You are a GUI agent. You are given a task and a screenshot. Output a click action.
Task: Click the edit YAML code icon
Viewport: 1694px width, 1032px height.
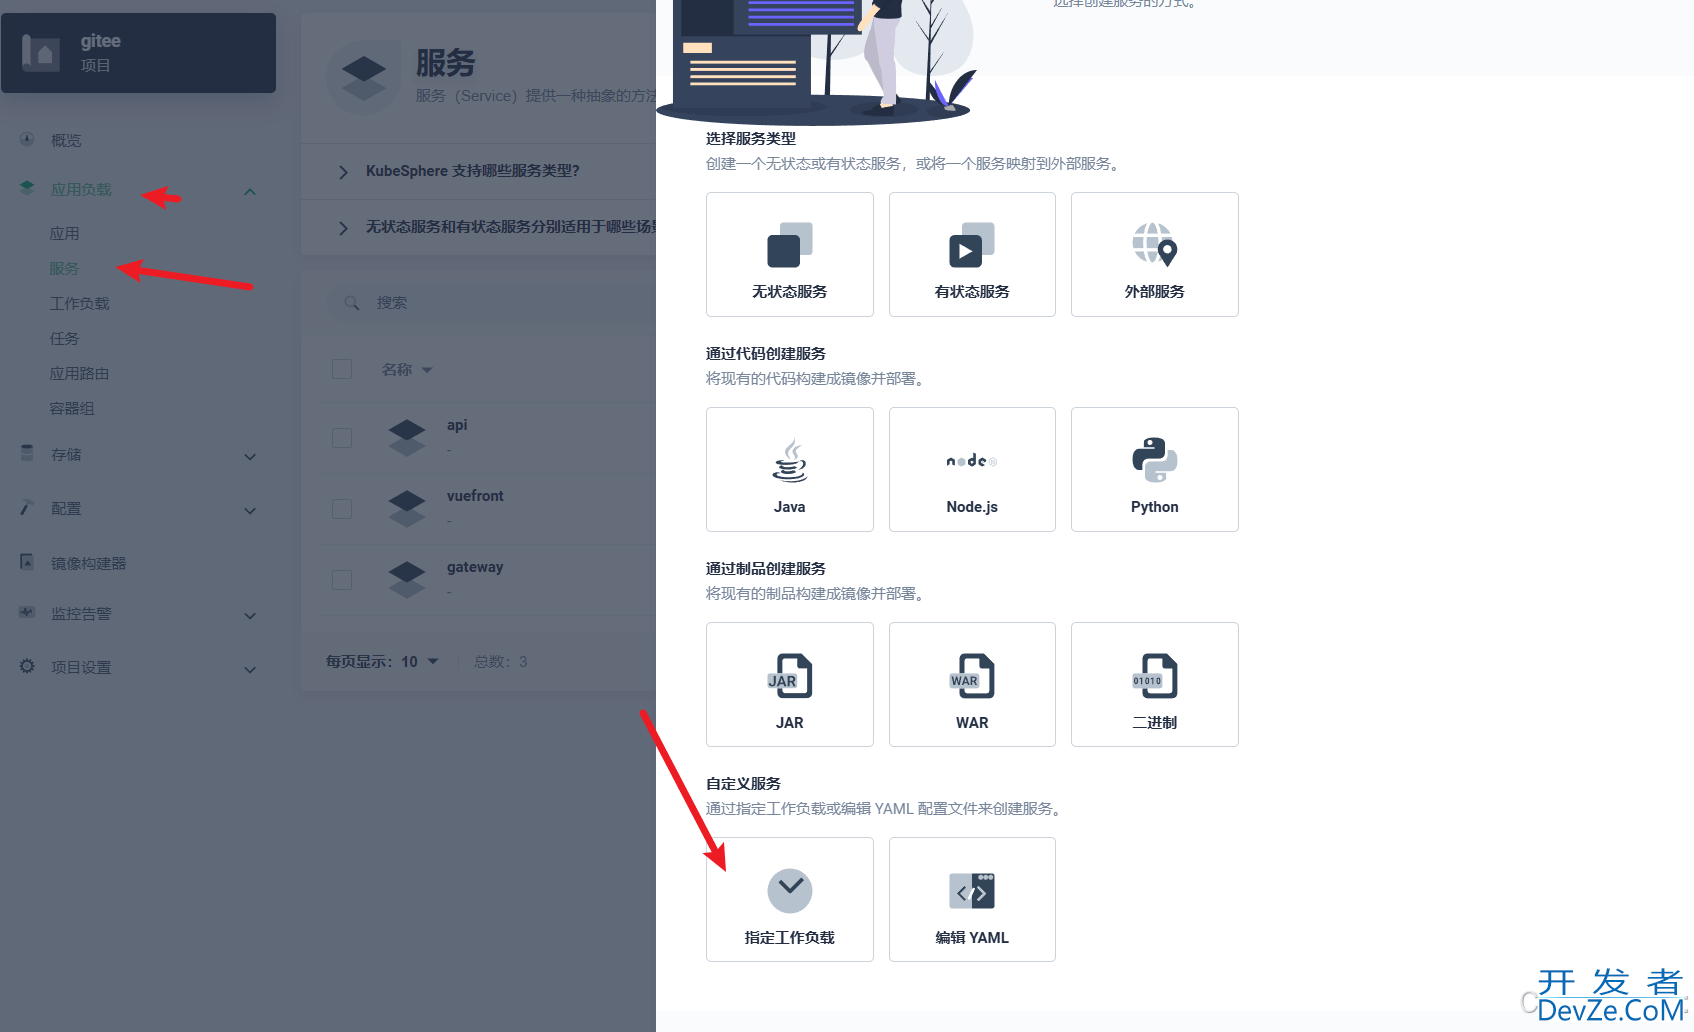pos(972,891)
